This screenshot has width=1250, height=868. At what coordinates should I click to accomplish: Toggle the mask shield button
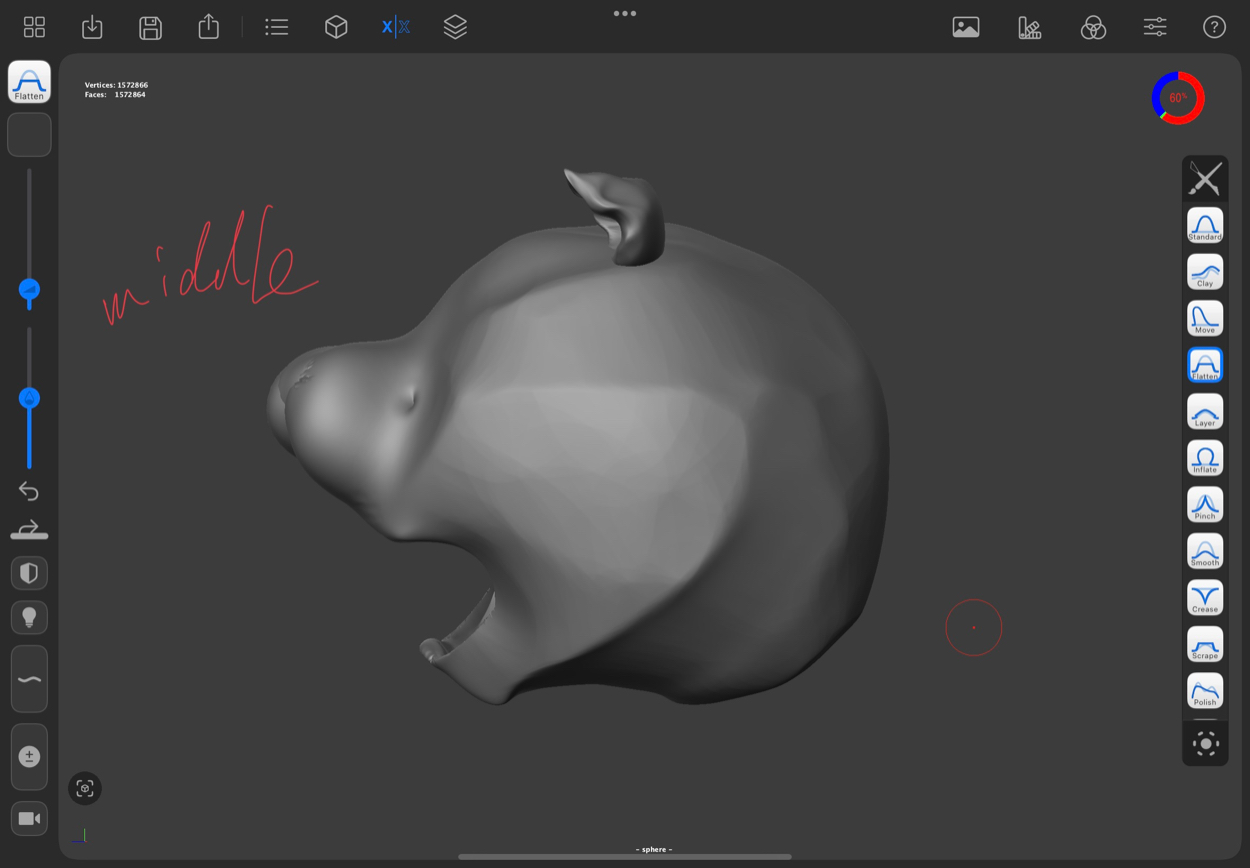[x=29, y=573]
